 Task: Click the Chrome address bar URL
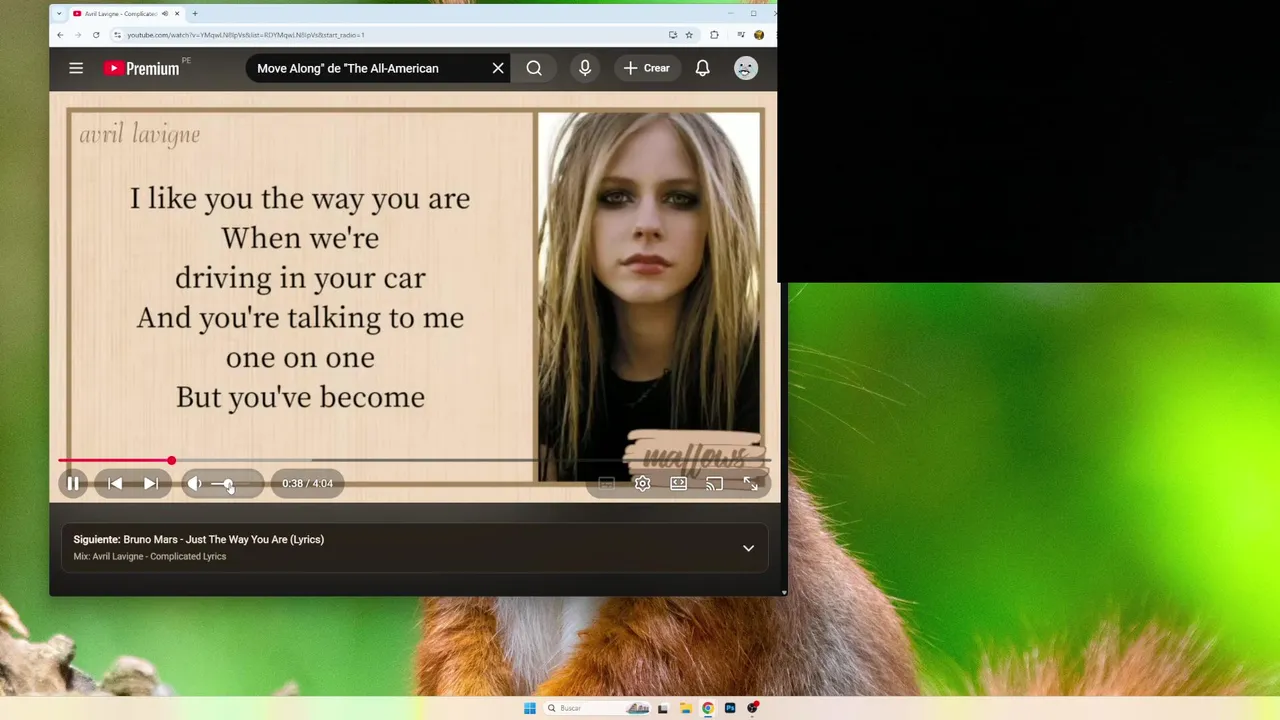click(x=246, y=35)
